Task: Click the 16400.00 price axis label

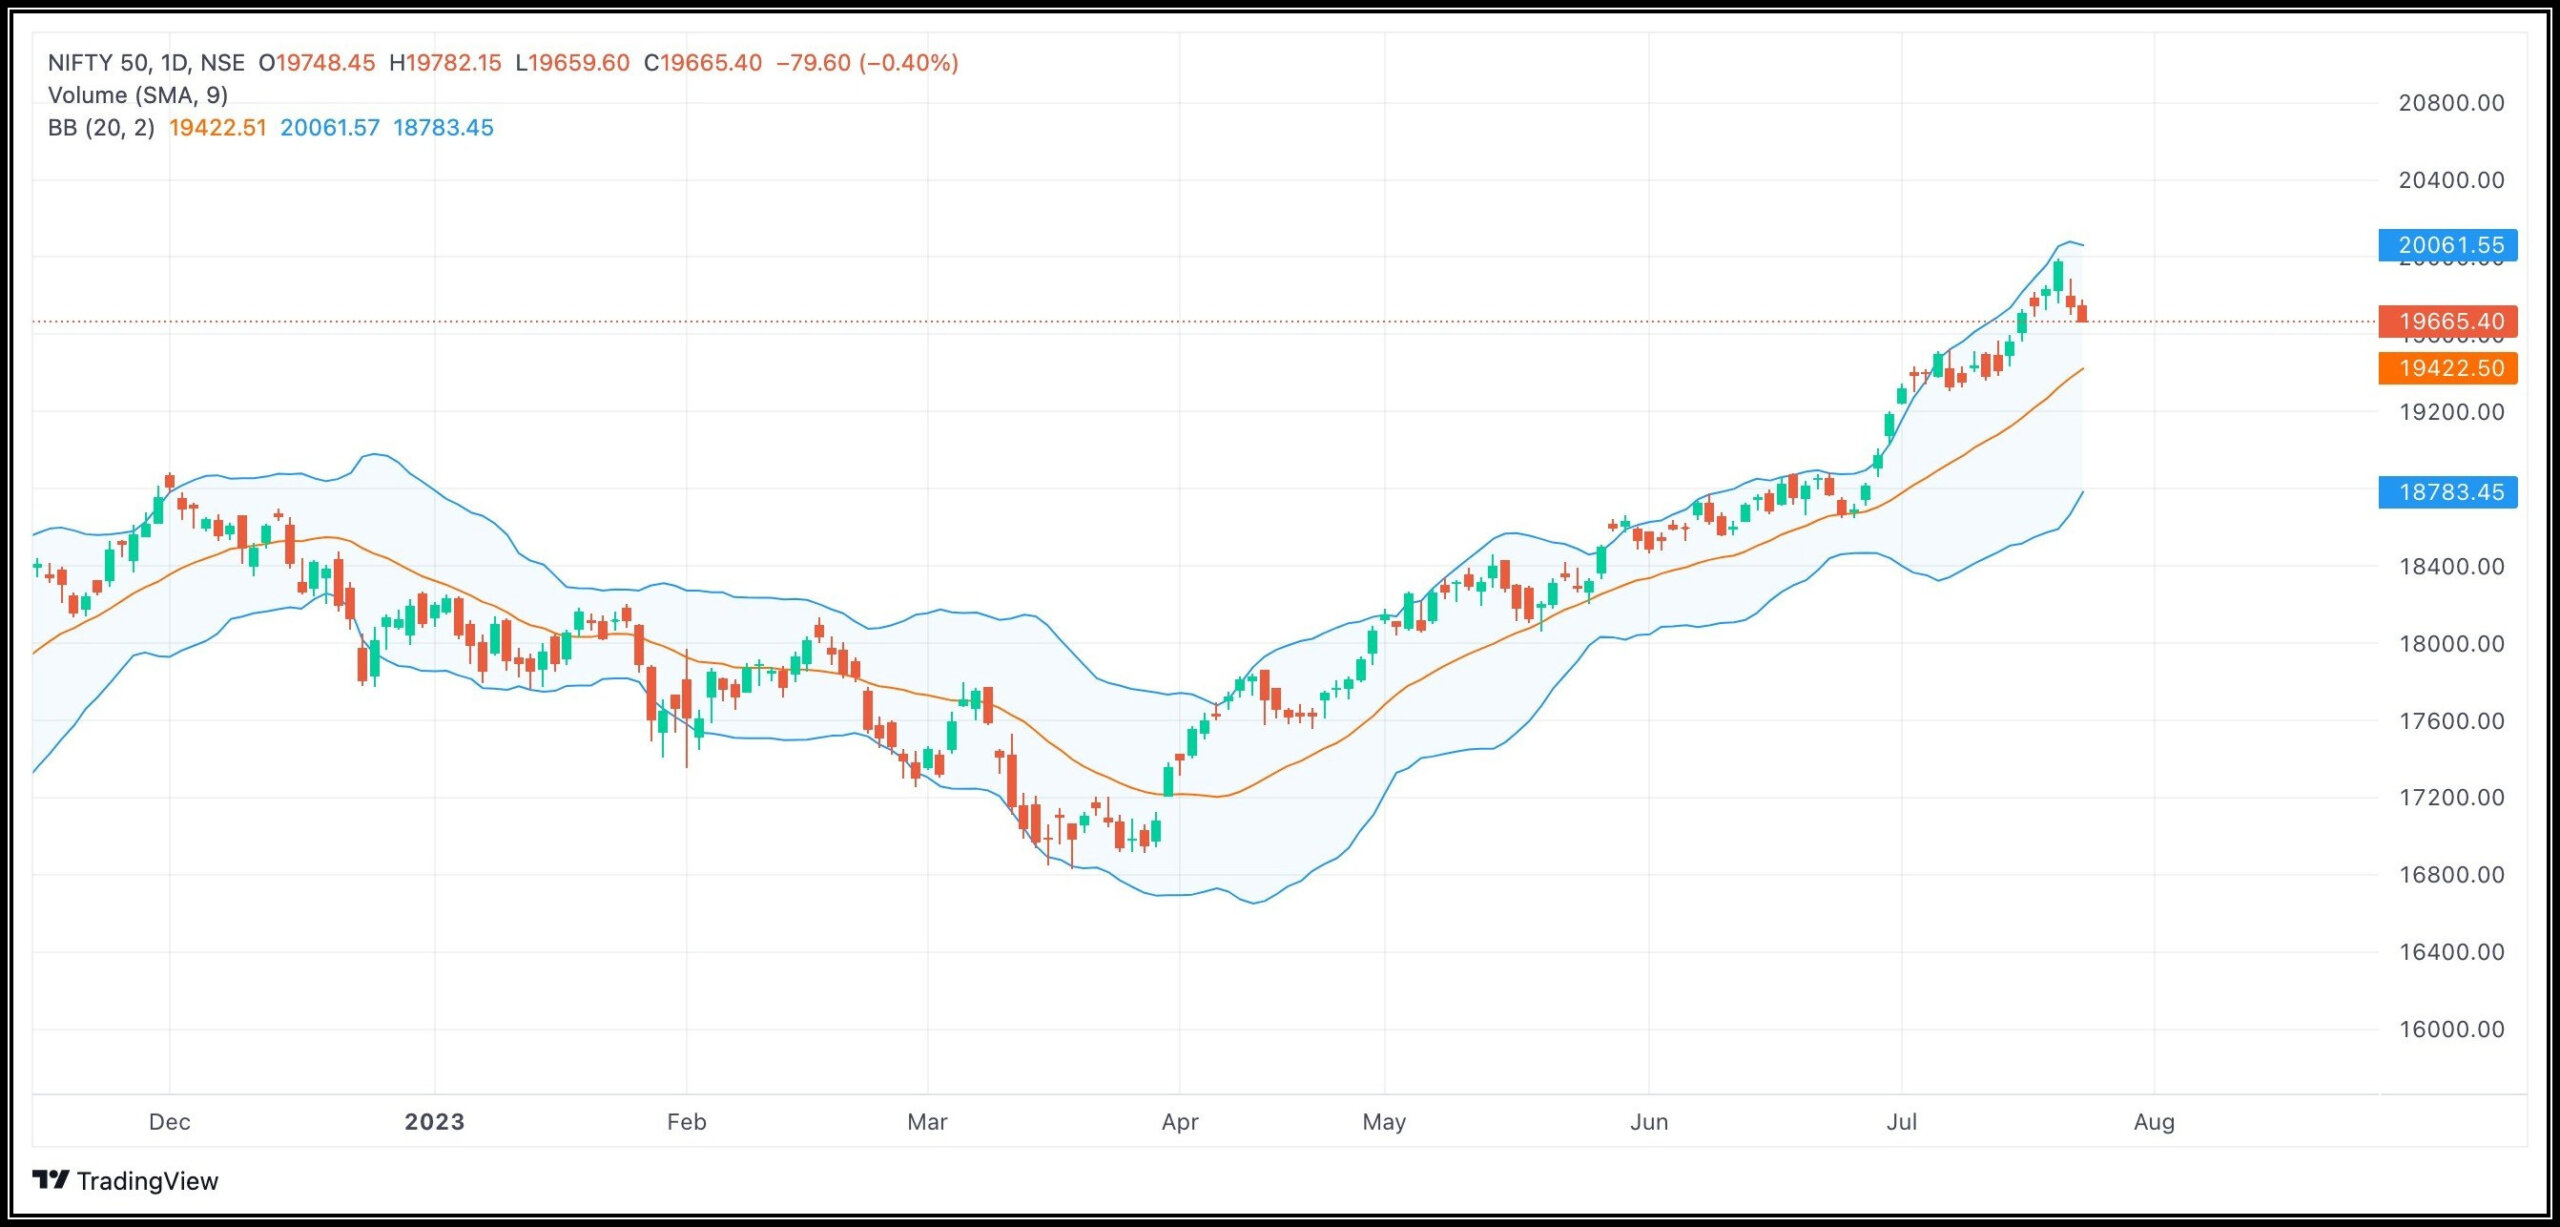Action: [x=2452, y=951]
